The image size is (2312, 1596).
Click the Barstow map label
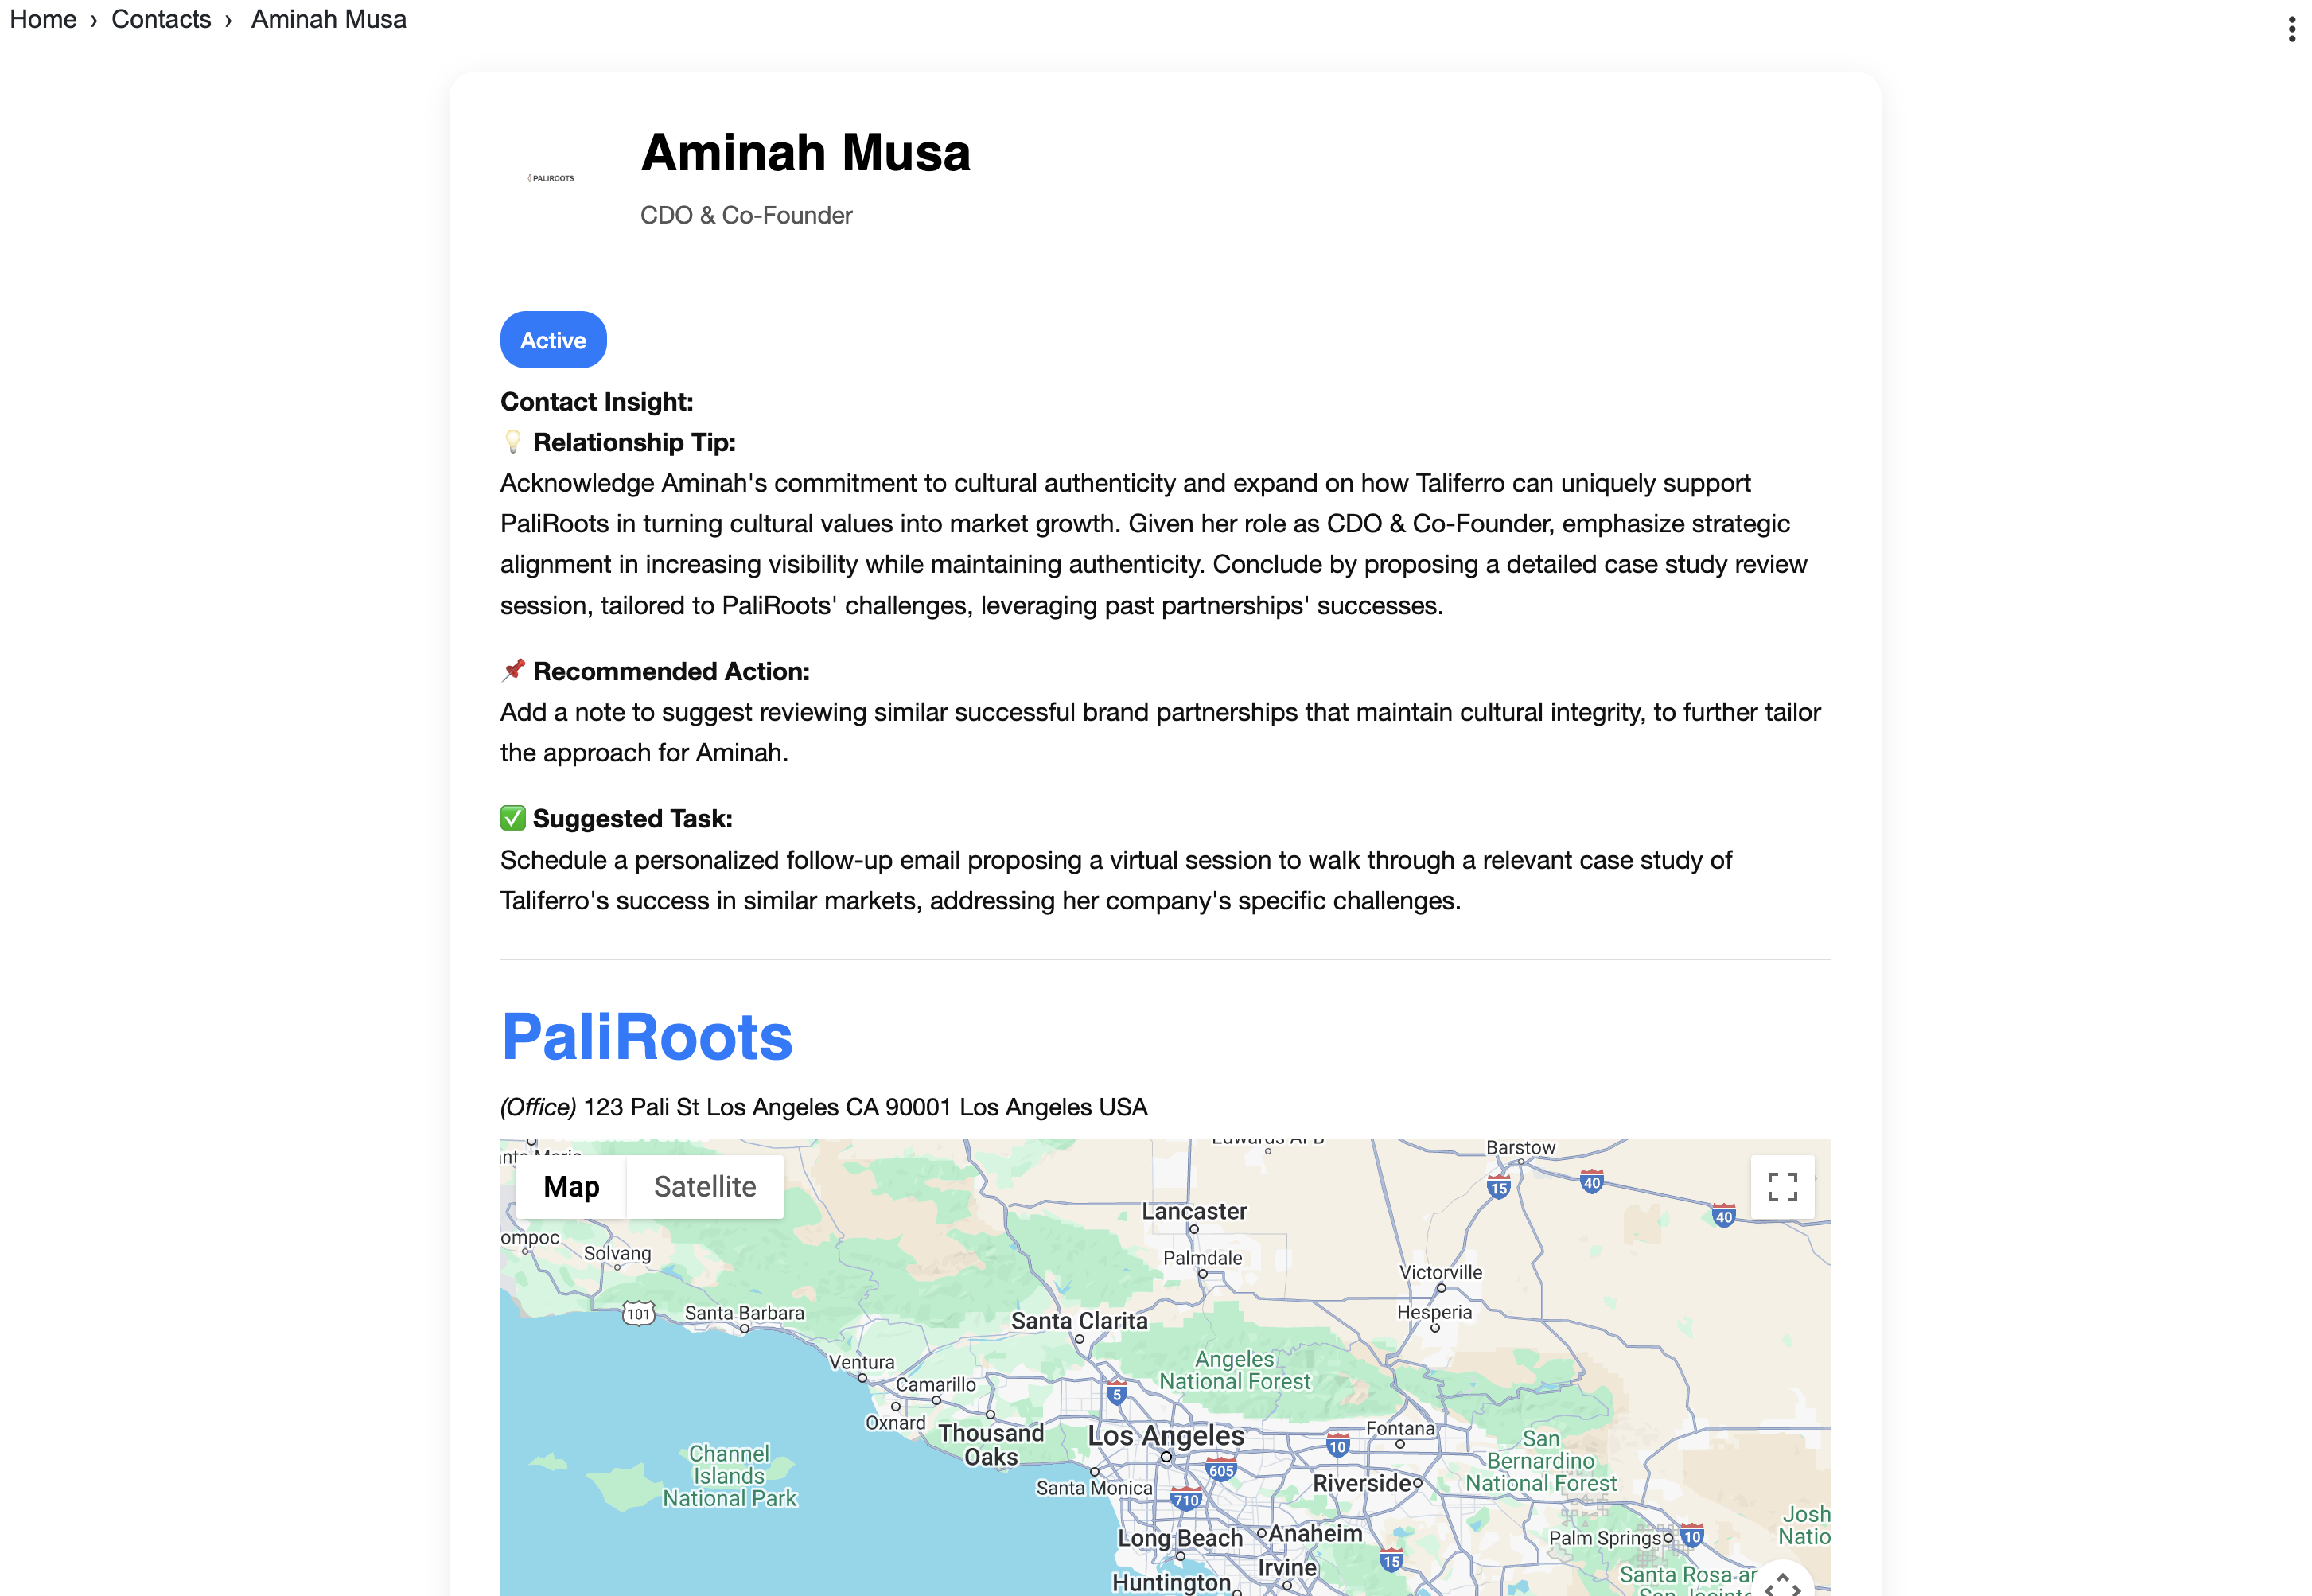(1520, 1147)
